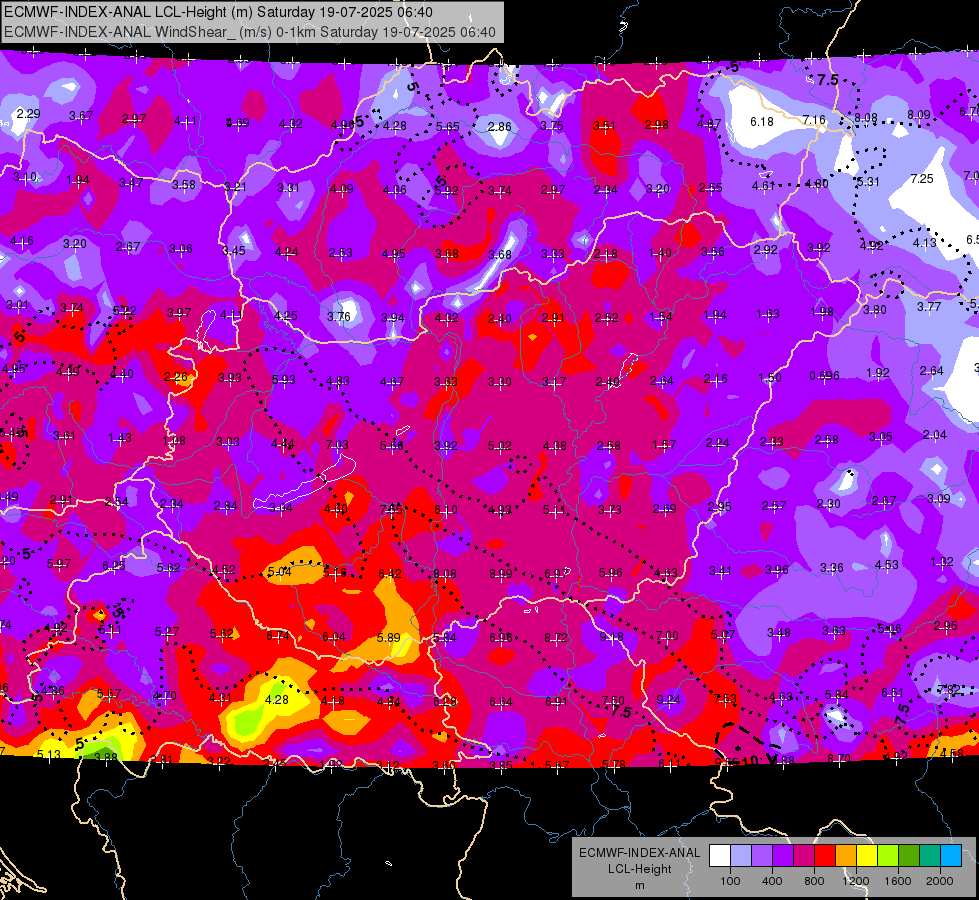Click legend heading ECMWF-INDEX-ANAL
Screen dimensions: 979x900
(640, 853)
